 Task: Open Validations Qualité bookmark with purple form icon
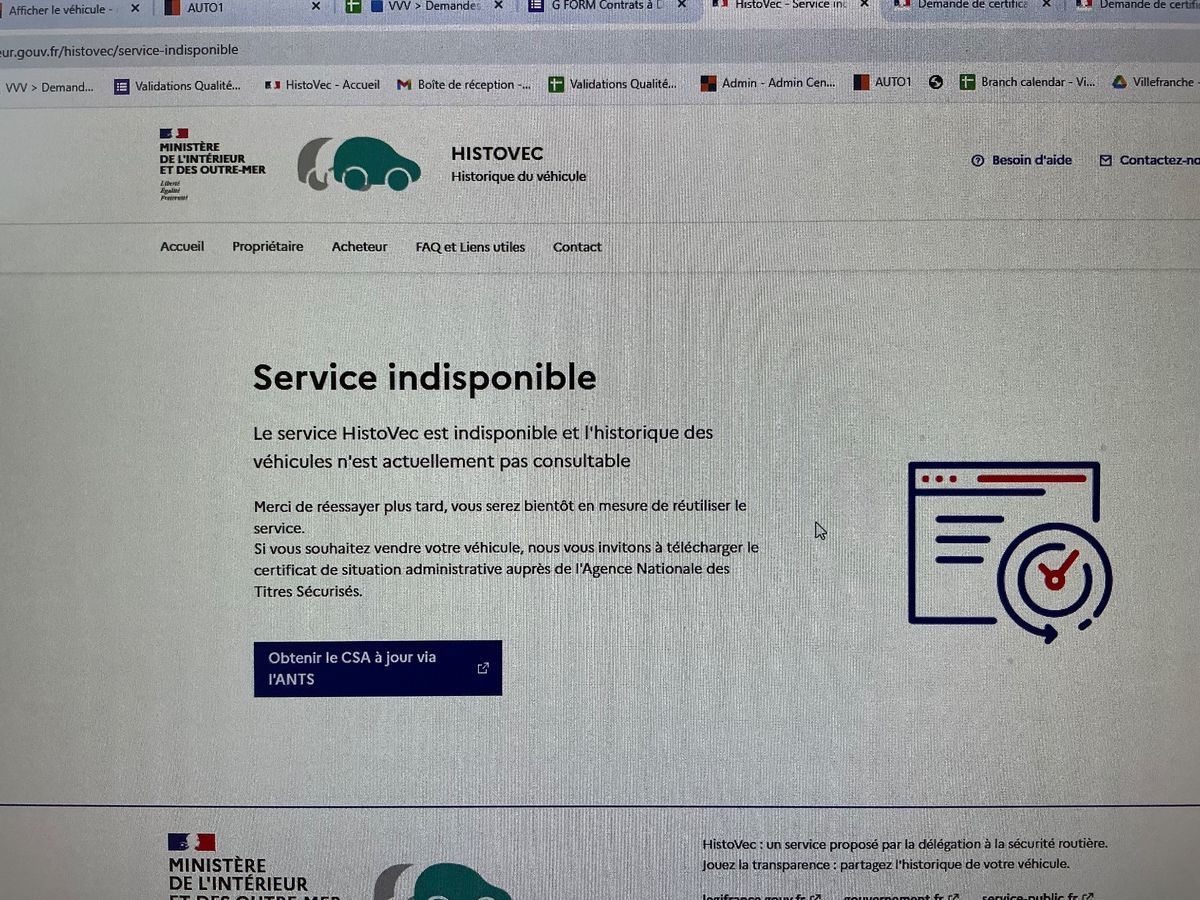click(x=177, y=86)
